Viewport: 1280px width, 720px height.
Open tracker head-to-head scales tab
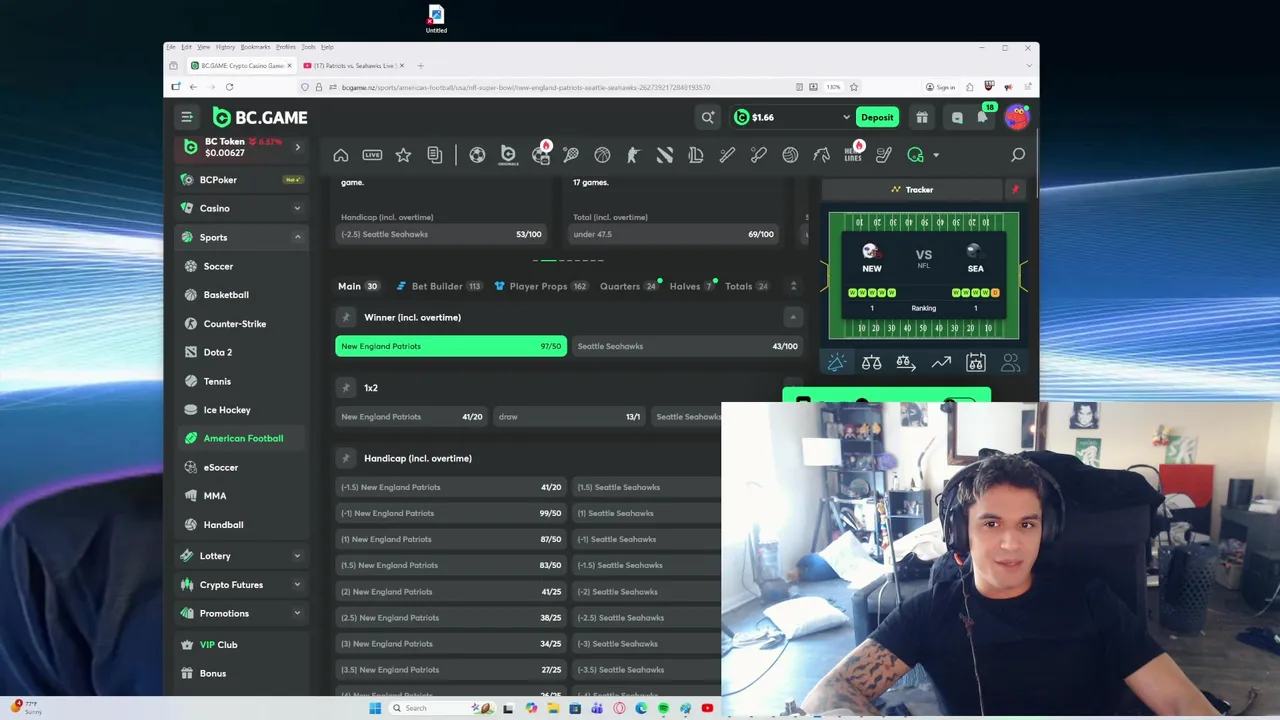click(x=872, y=363)
